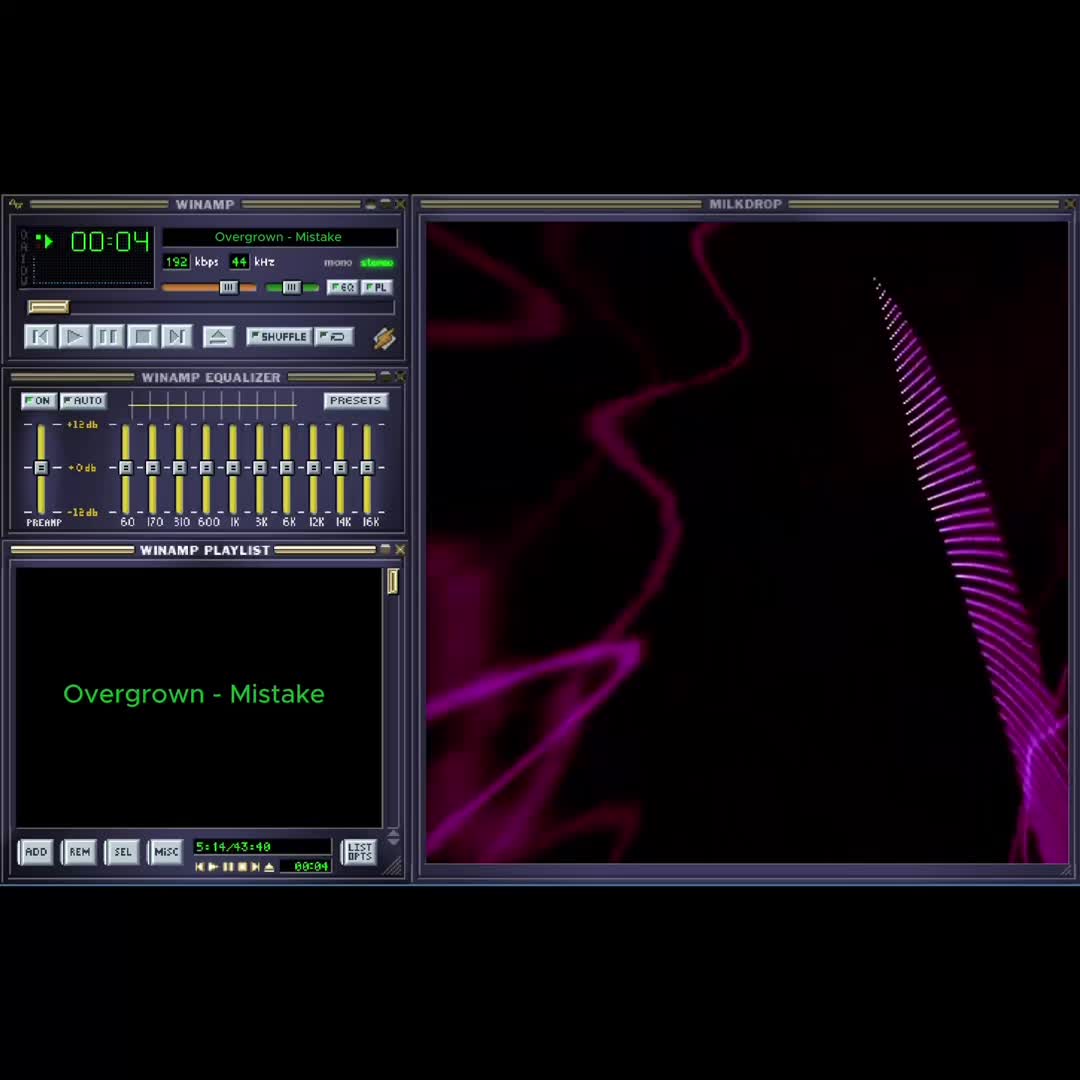The image size is (1080, 1080).
Task: Click the +12 db label in equalizer
Action: 82,425
